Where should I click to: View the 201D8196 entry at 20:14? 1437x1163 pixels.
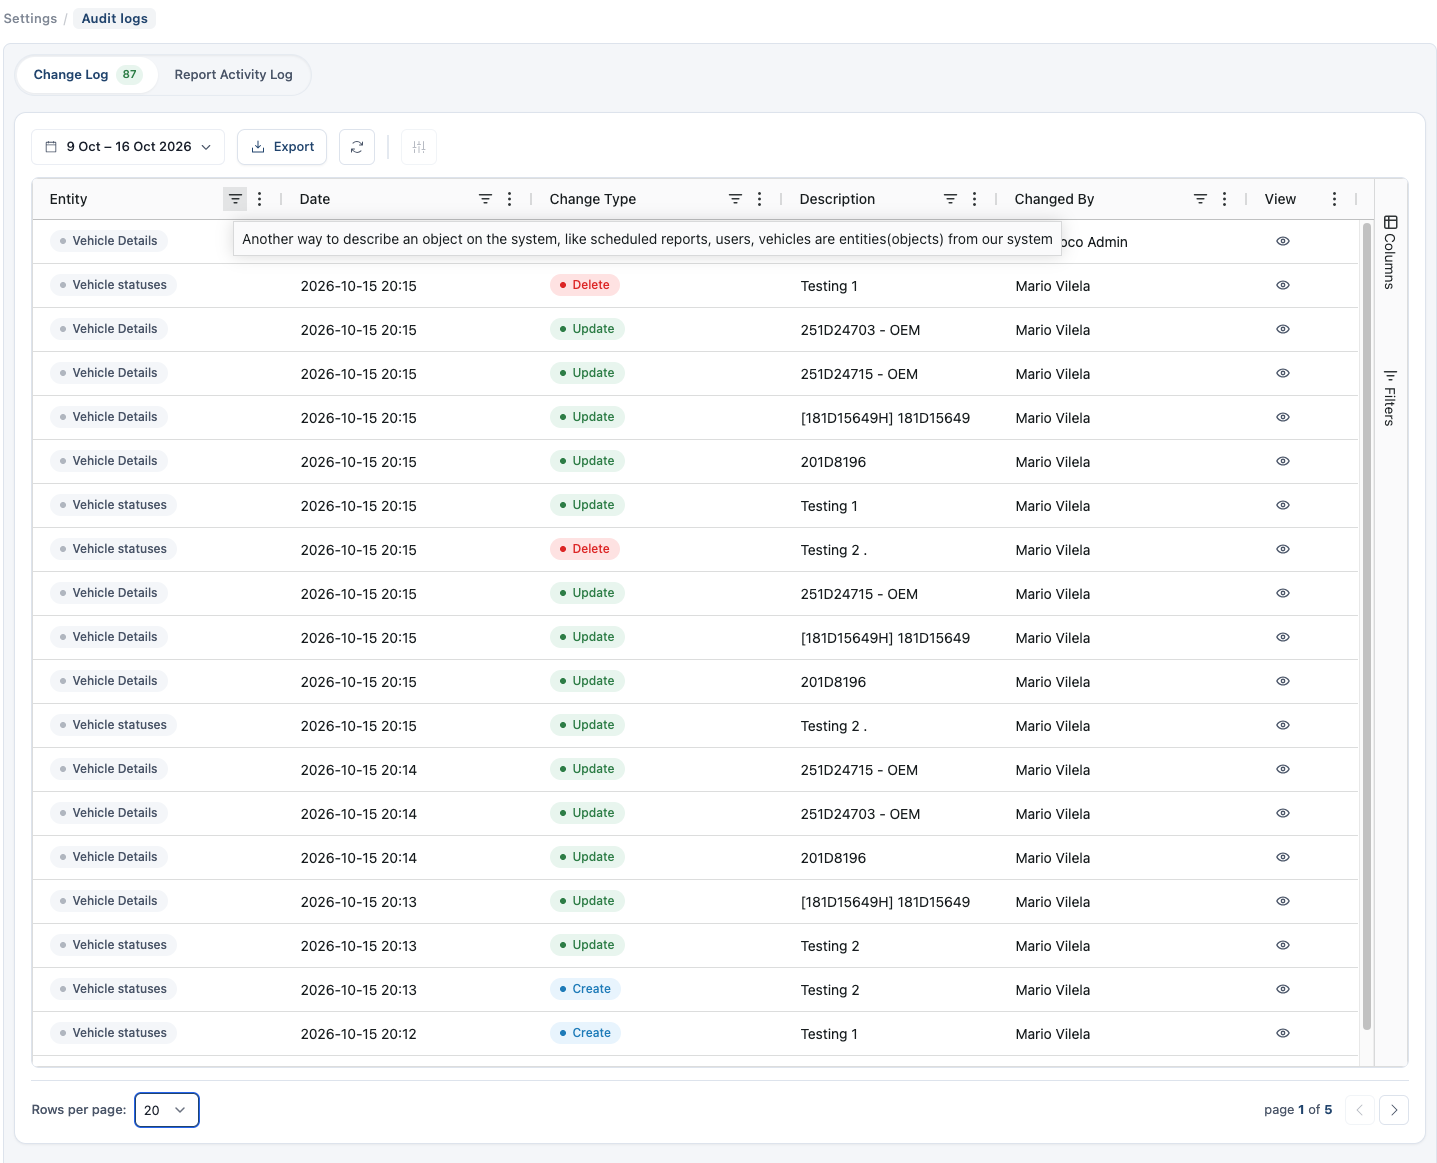1283,857
